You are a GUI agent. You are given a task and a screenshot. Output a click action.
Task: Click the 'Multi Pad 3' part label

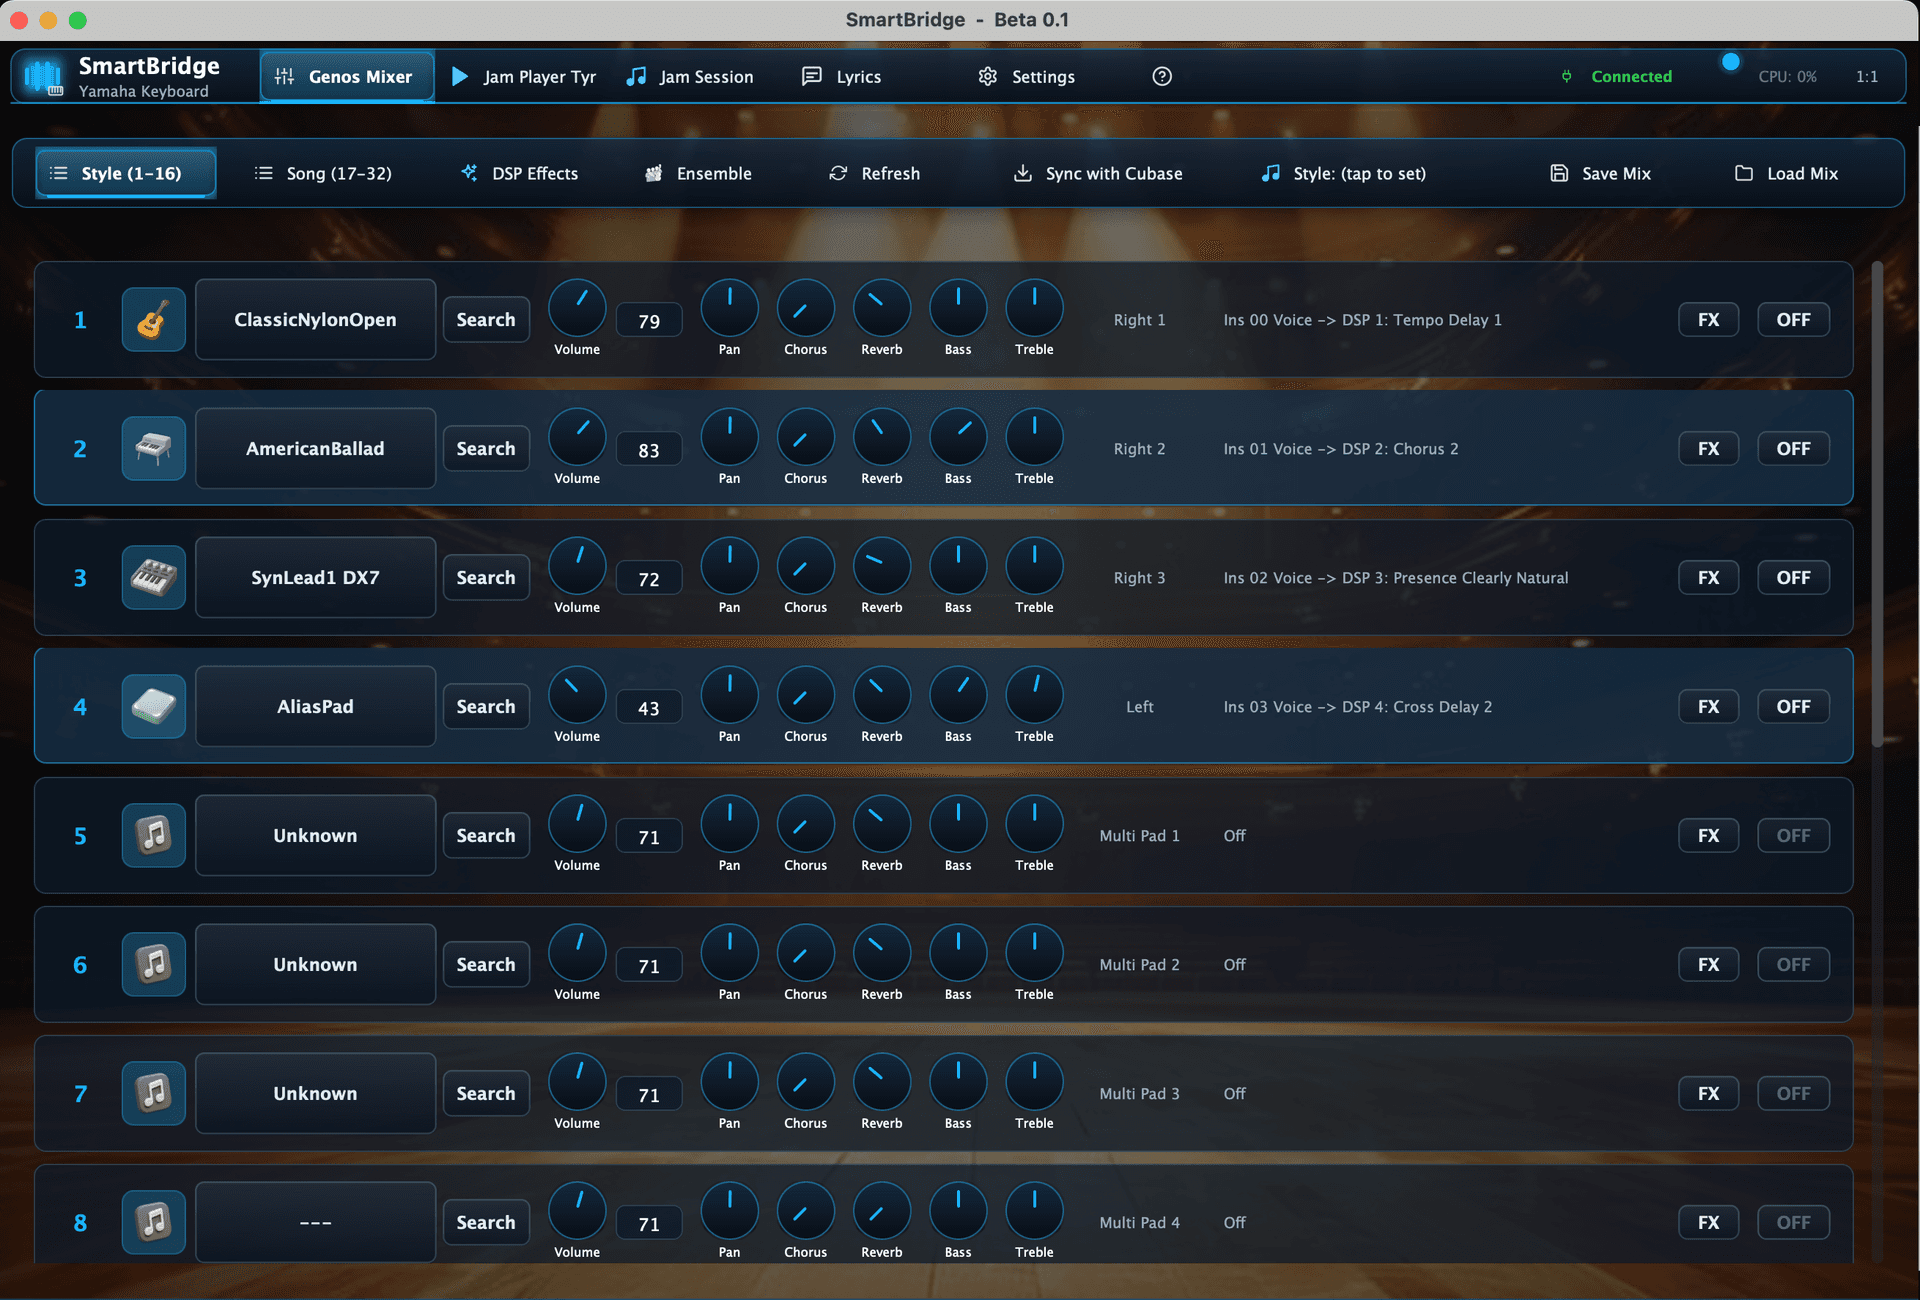[1139, 1094]
